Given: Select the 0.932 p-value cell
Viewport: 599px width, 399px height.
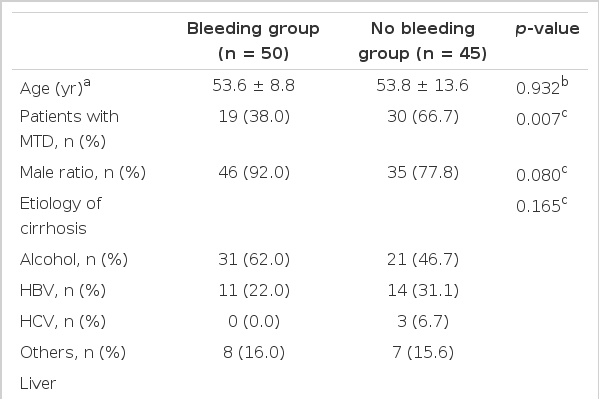Looking at the screenshot, I should [542, 87].
